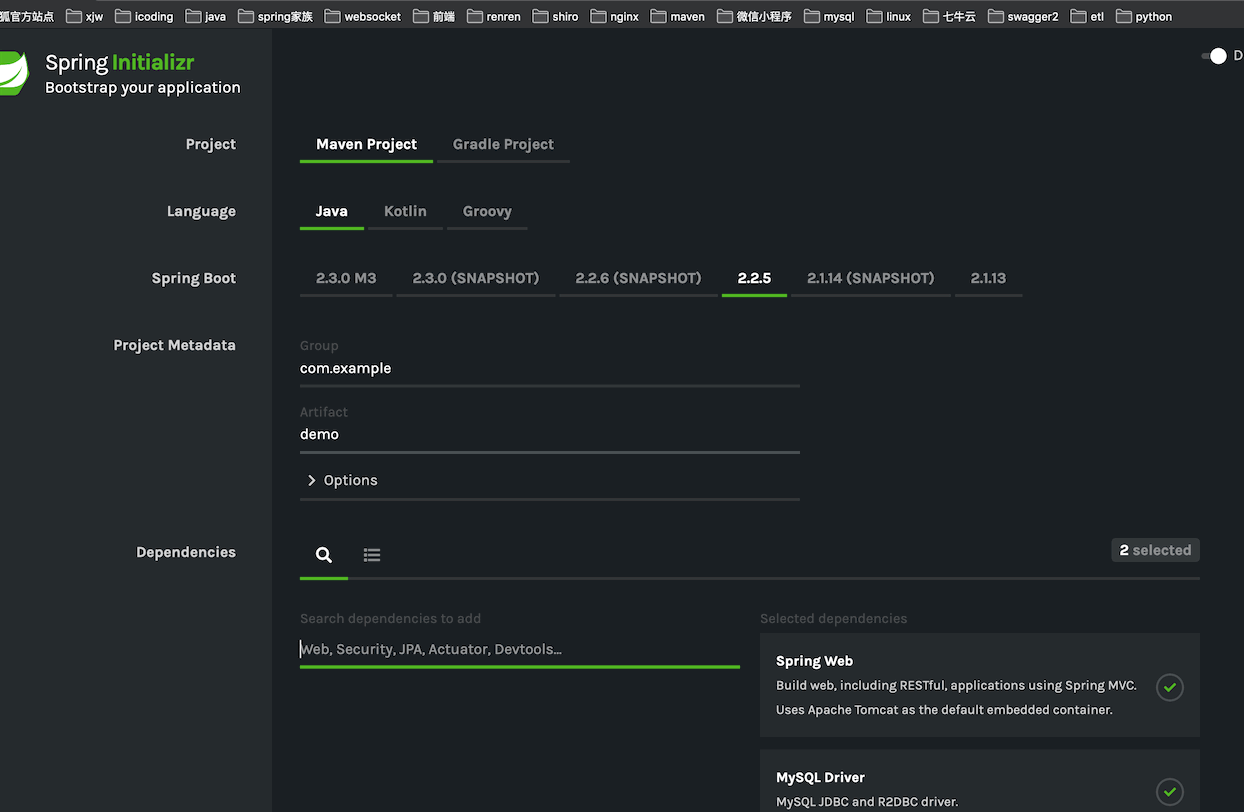Click the Selected dependencies heading
Screen dimensions: 1244x812
[x=833, y=618]
